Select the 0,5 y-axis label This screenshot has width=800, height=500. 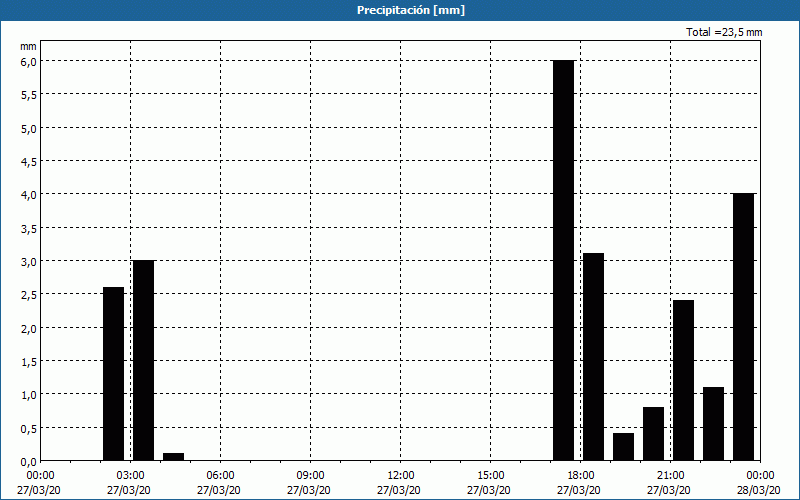pyautogui.click(x=29, y=429)
